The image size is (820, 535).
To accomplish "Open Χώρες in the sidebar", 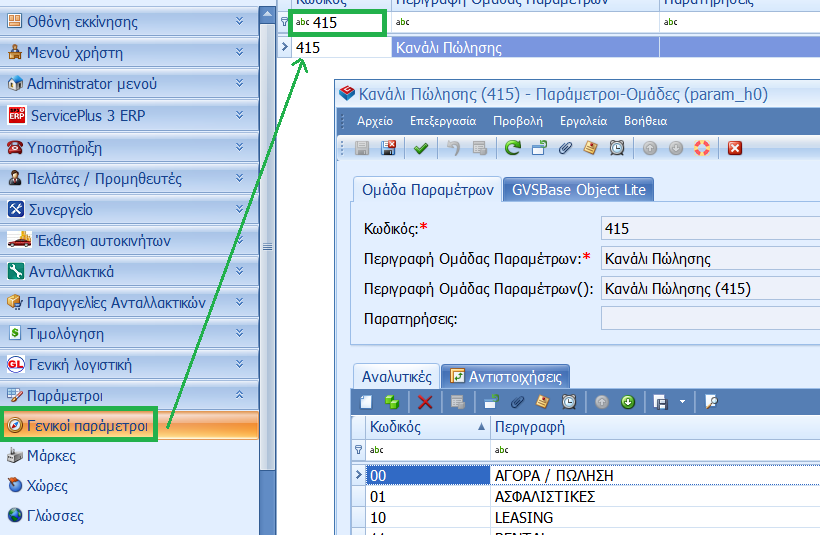I will (47, 486).
